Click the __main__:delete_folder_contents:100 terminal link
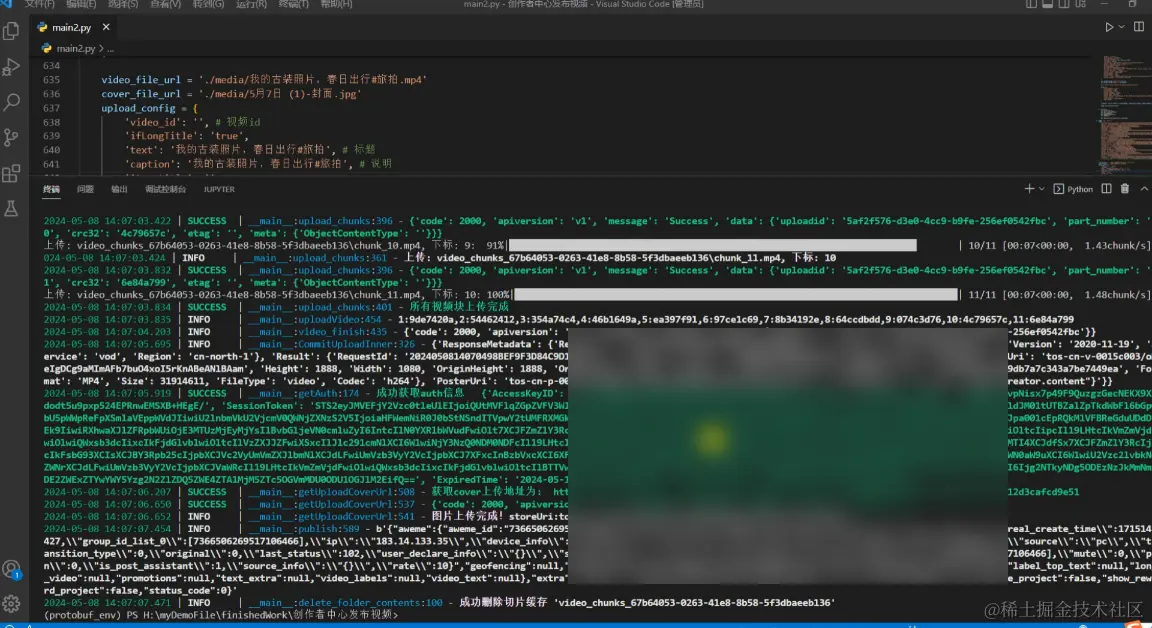1152x628 pixels. (x=345, y=602)
